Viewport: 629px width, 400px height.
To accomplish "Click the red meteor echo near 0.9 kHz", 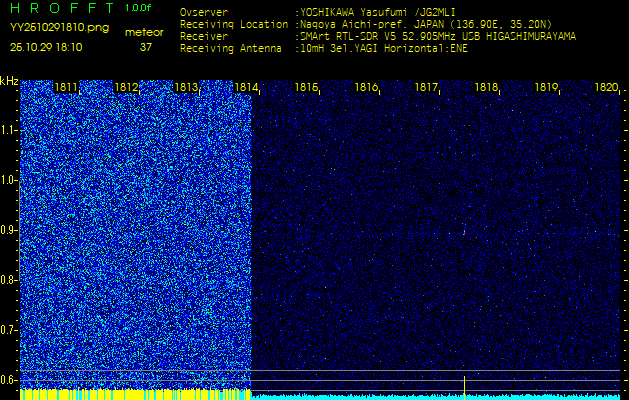I will coord(464,231).
